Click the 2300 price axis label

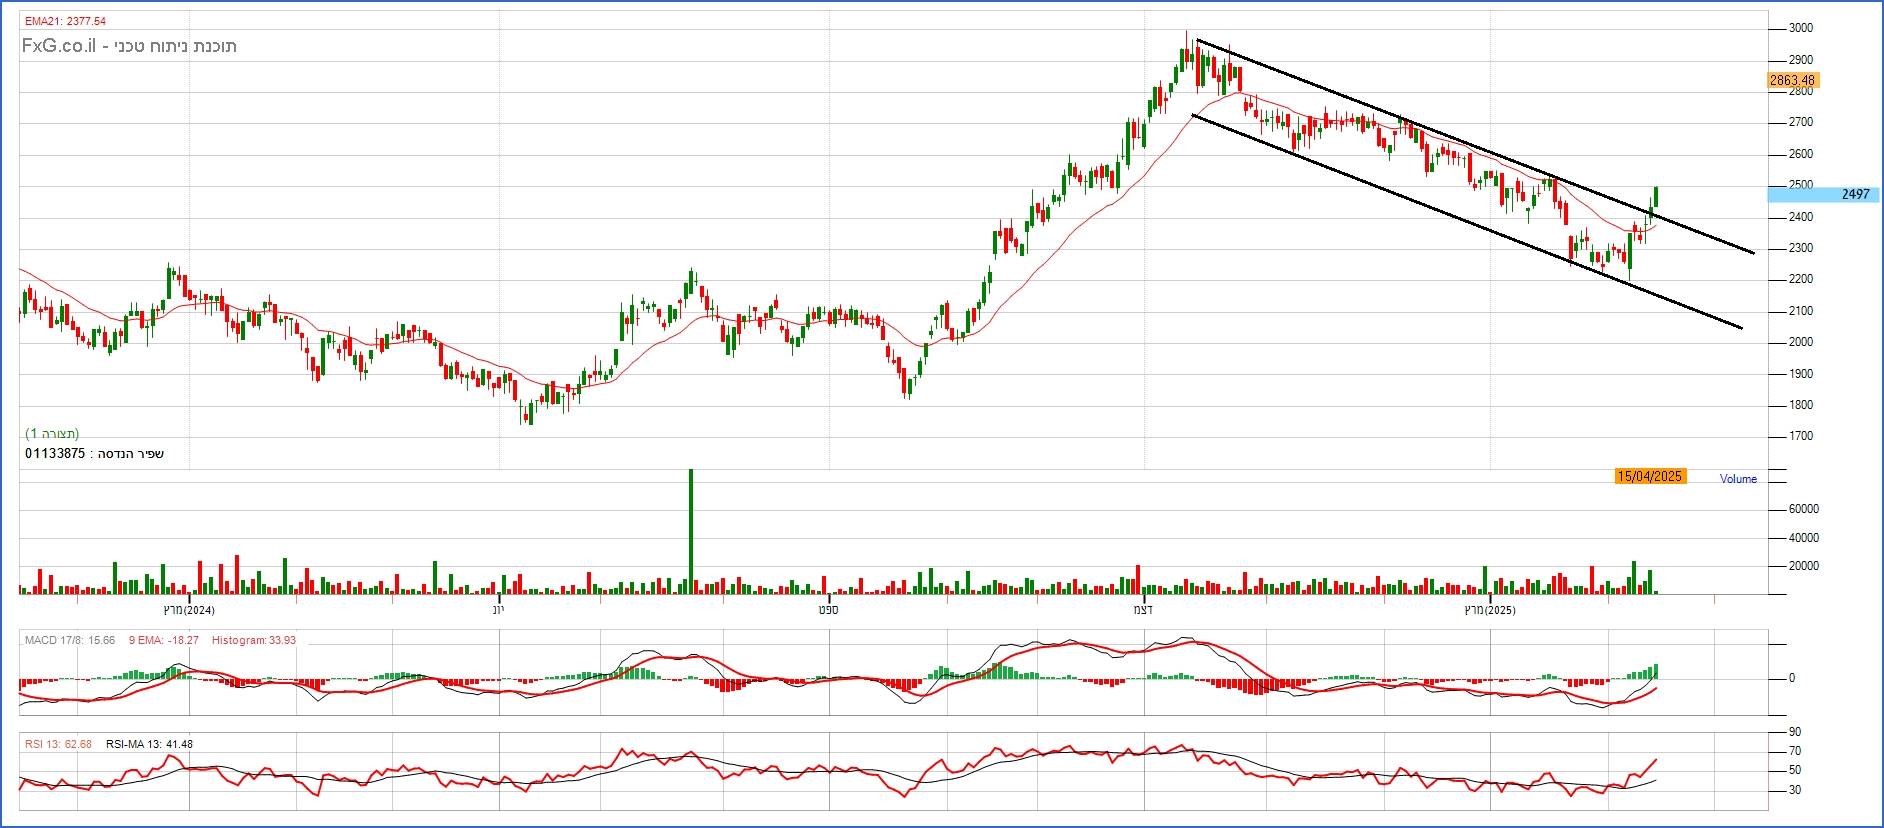1800,248
